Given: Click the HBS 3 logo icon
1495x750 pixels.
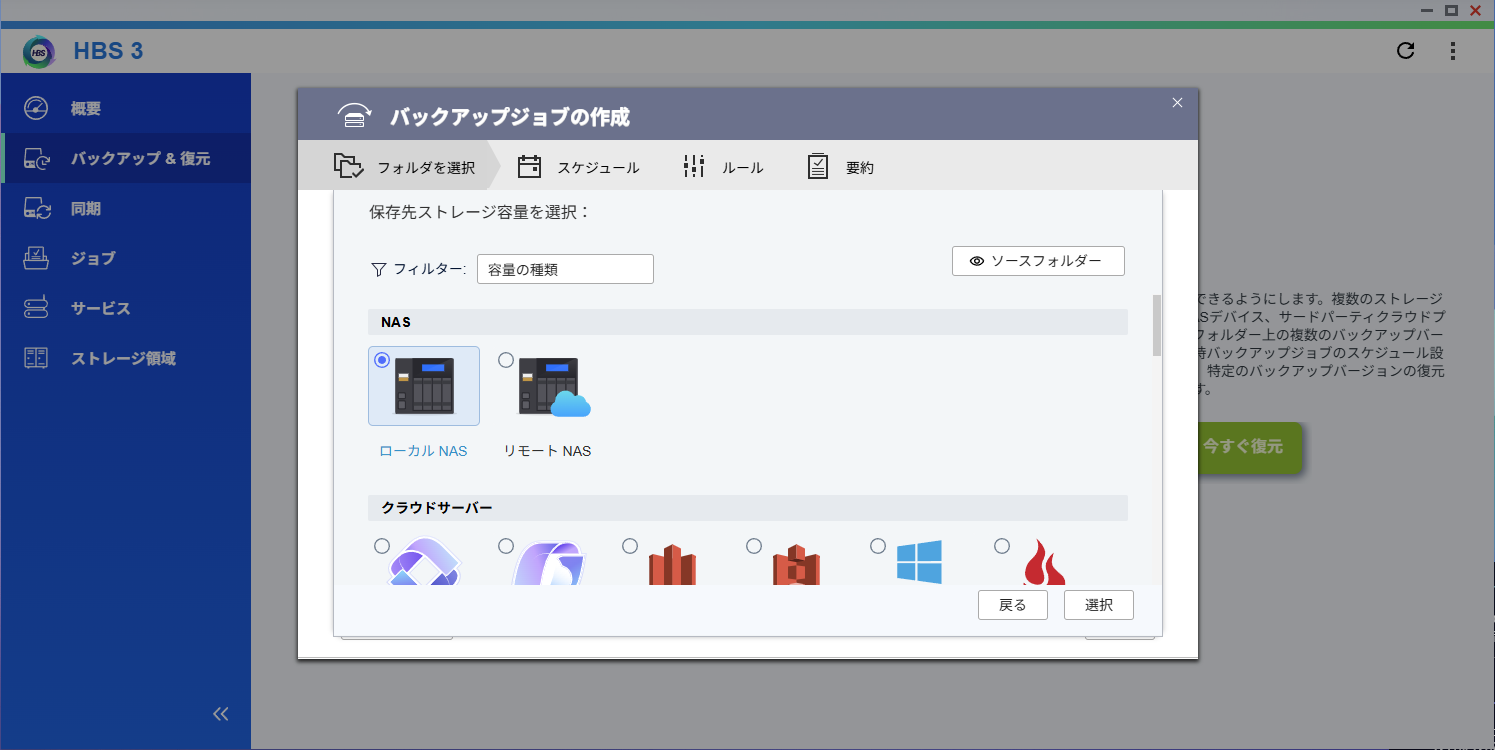Looking at the screenshot, I should point(39,51).
